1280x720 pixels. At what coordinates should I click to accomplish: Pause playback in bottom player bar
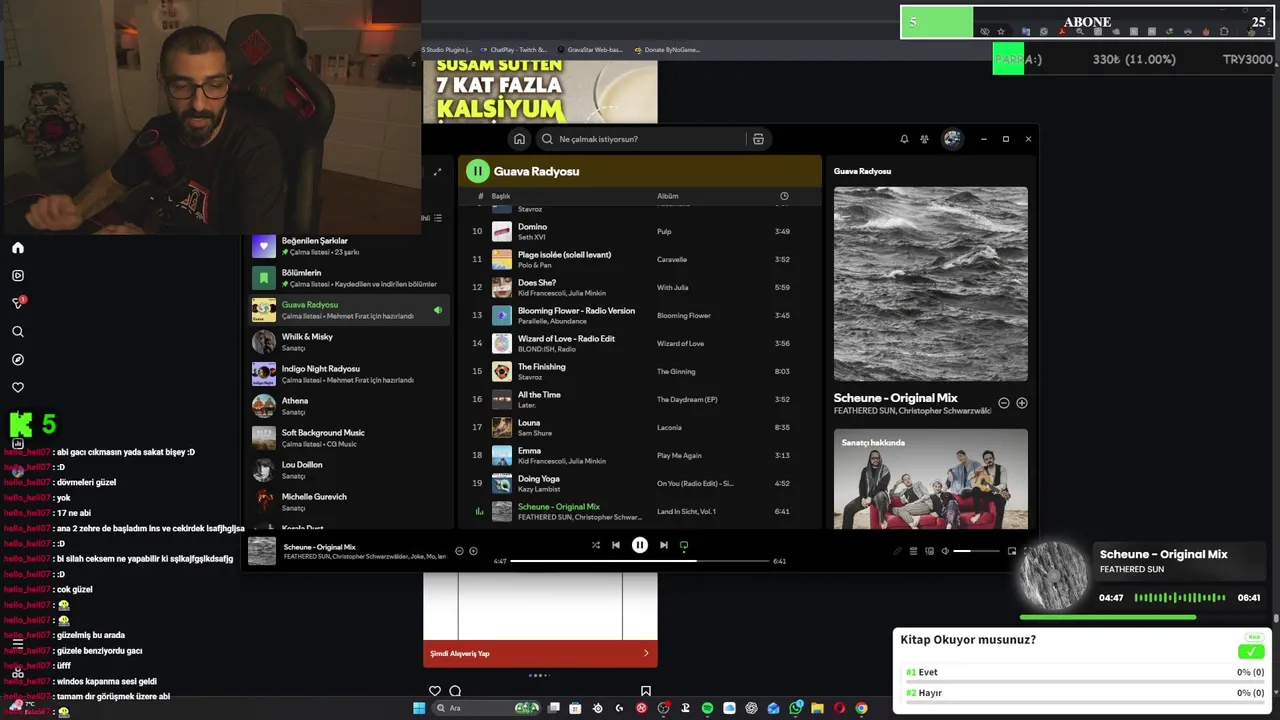[640, 545]
